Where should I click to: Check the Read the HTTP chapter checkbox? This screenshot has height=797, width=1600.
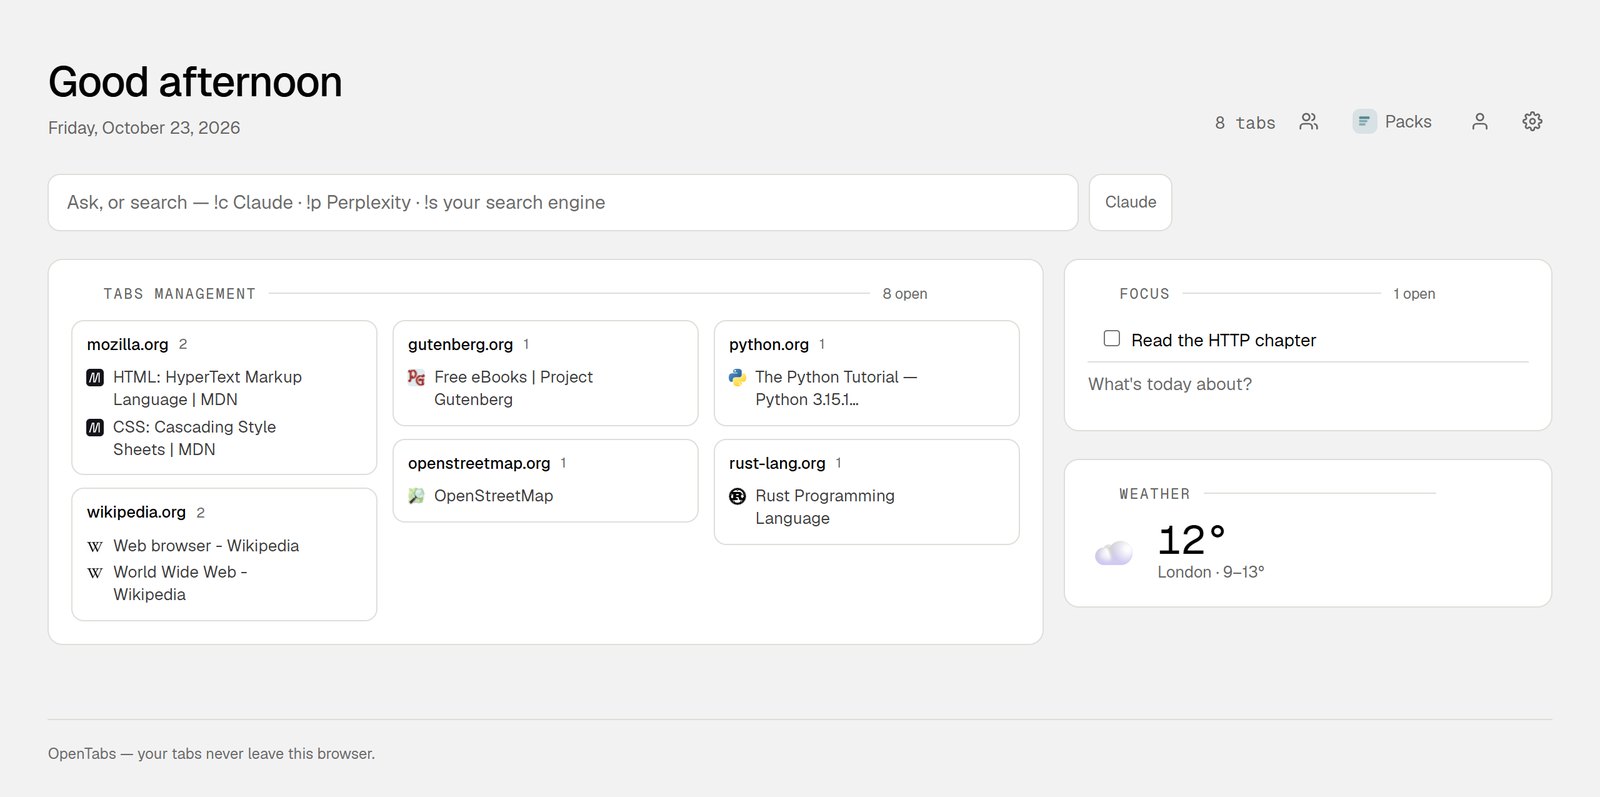click(1111, 339)
